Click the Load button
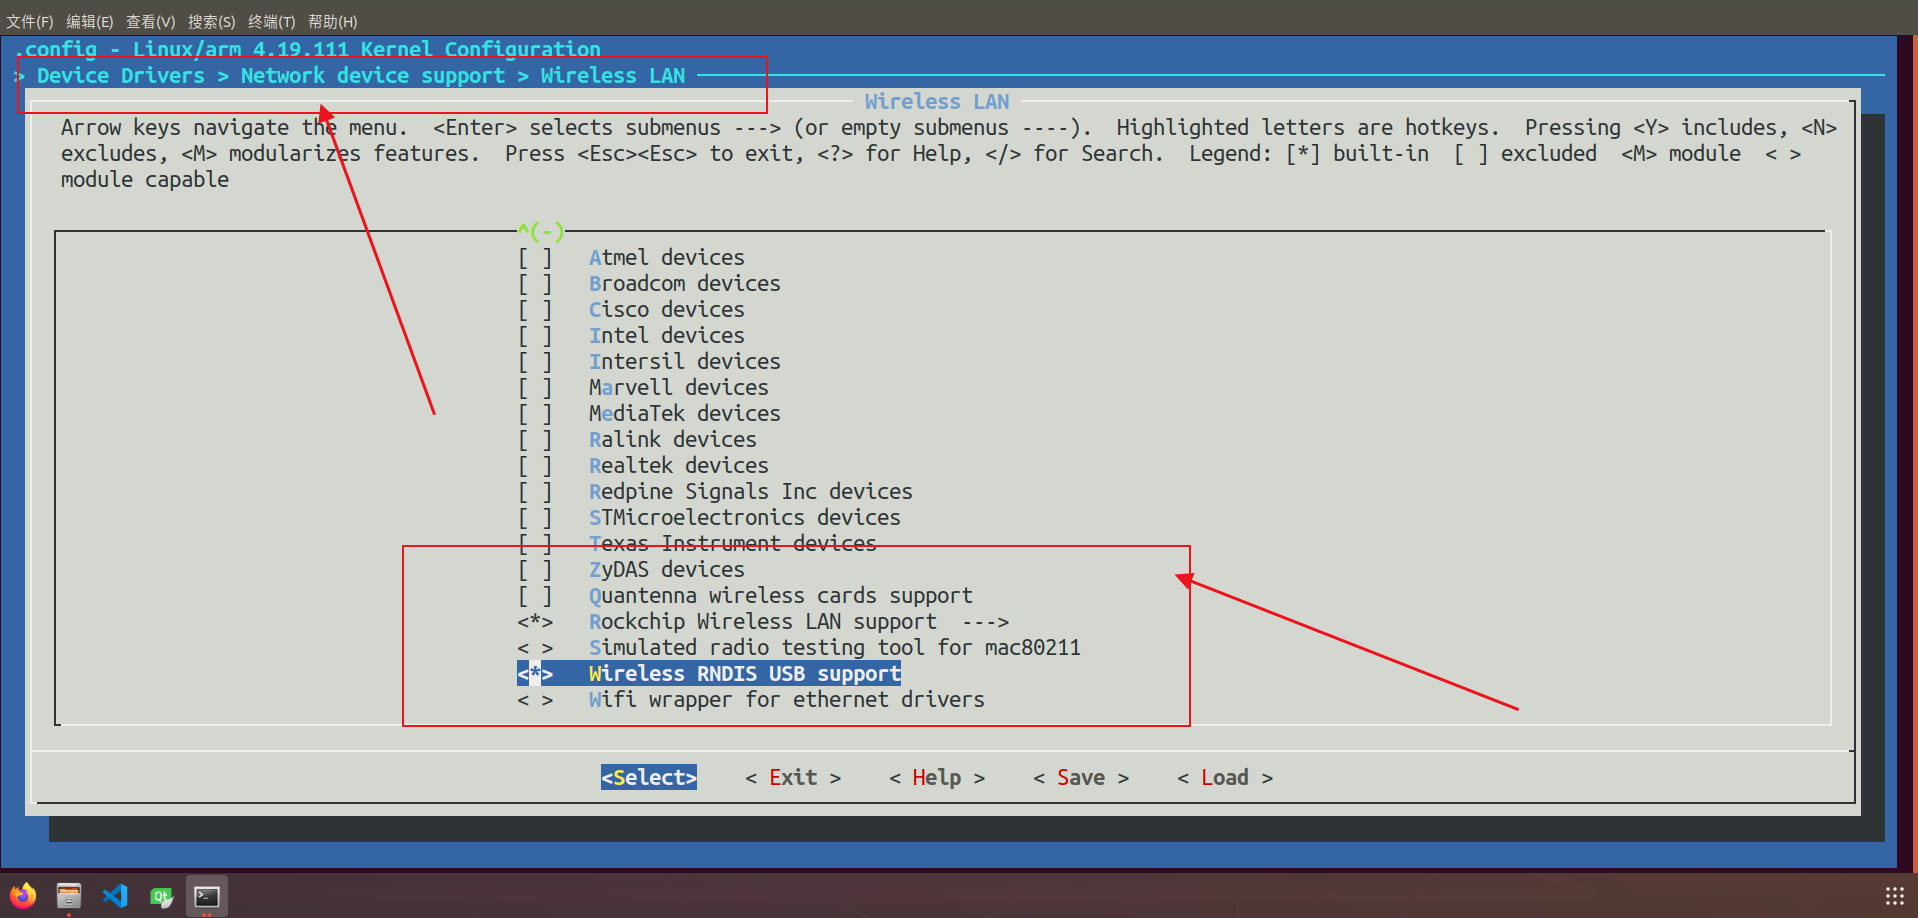1918x918 pixels. click(1225, 778)
